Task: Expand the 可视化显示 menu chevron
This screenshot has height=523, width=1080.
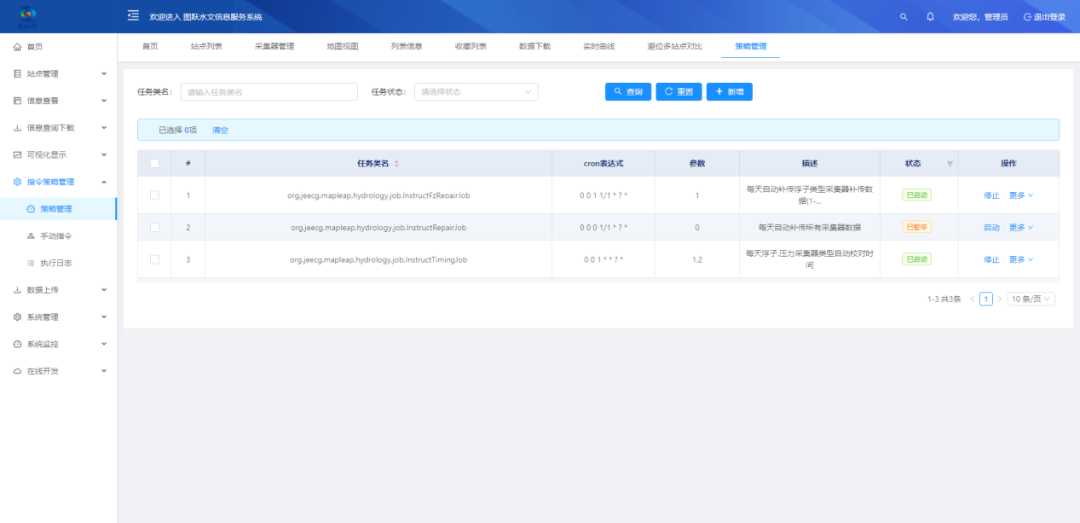Action: pos(104,154)
